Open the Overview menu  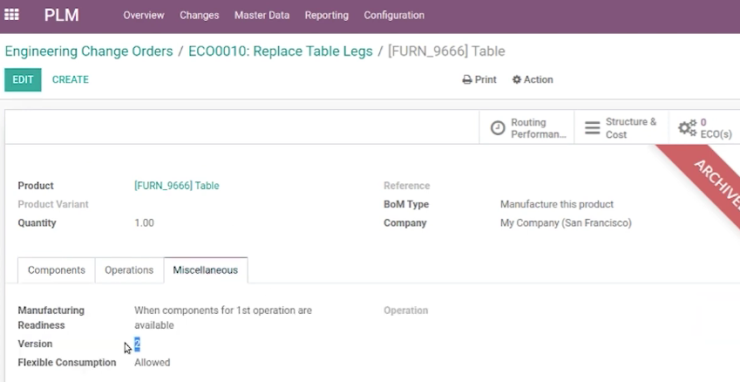[x=143, y=15]
